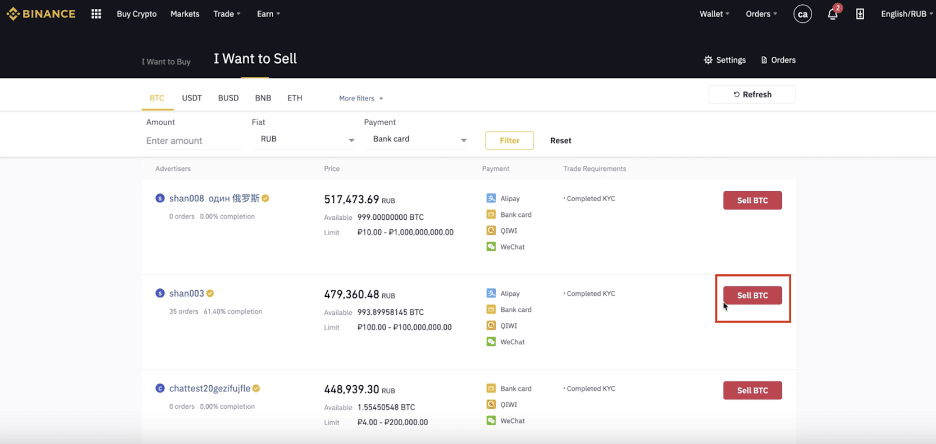Click shan008 advertiser avatar icon

point(159,198)
